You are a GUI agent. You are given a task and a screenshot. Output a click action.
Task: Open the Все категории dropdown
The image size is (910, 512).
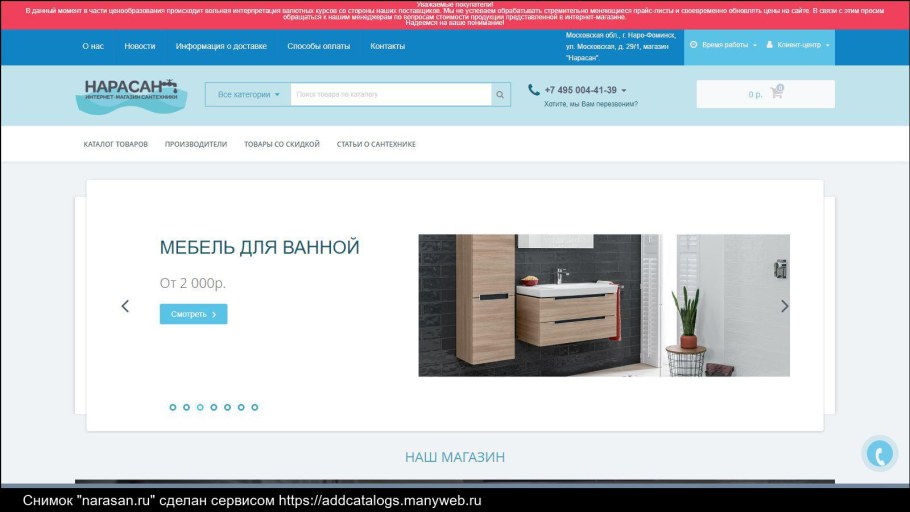tap(248, 95)
